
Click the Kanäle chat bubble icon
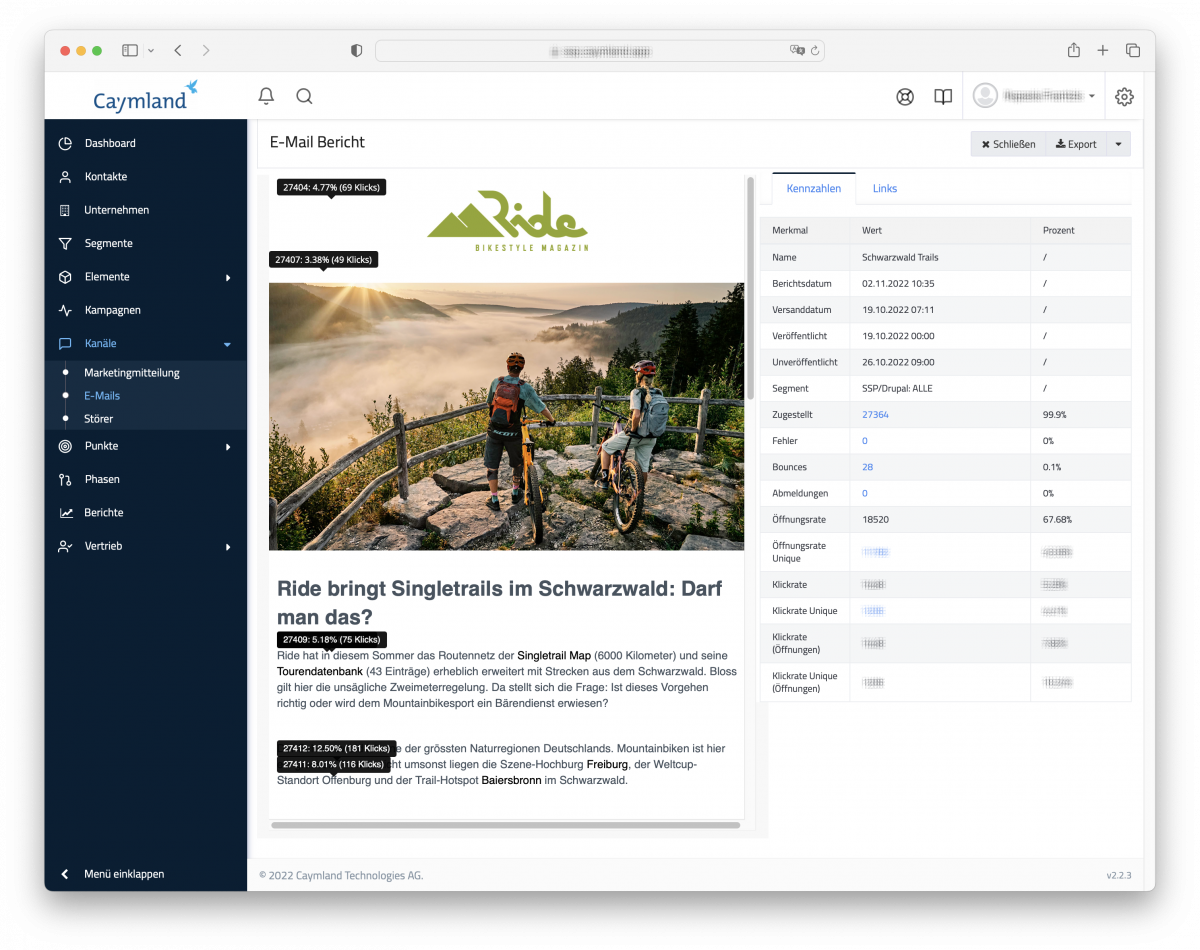pos(65,343)
